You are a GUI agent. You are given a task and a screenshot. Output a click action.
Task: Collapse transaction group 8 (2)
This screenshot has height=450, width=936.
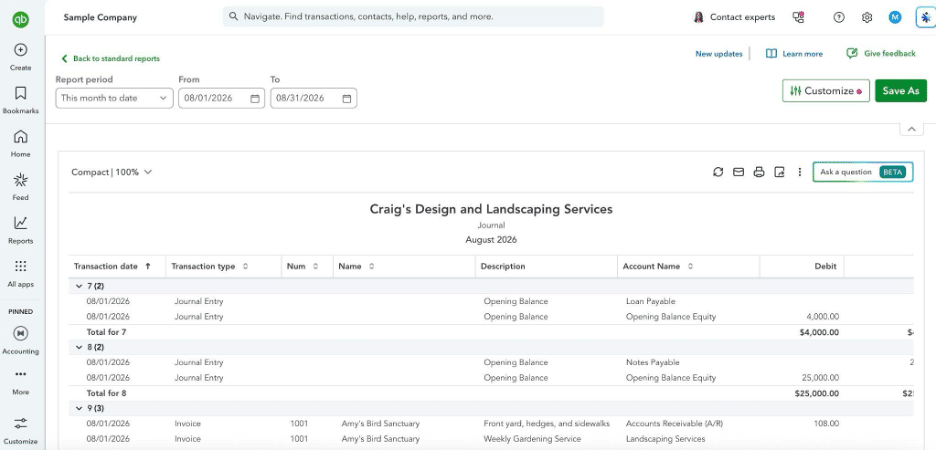[x=79, y=347]
